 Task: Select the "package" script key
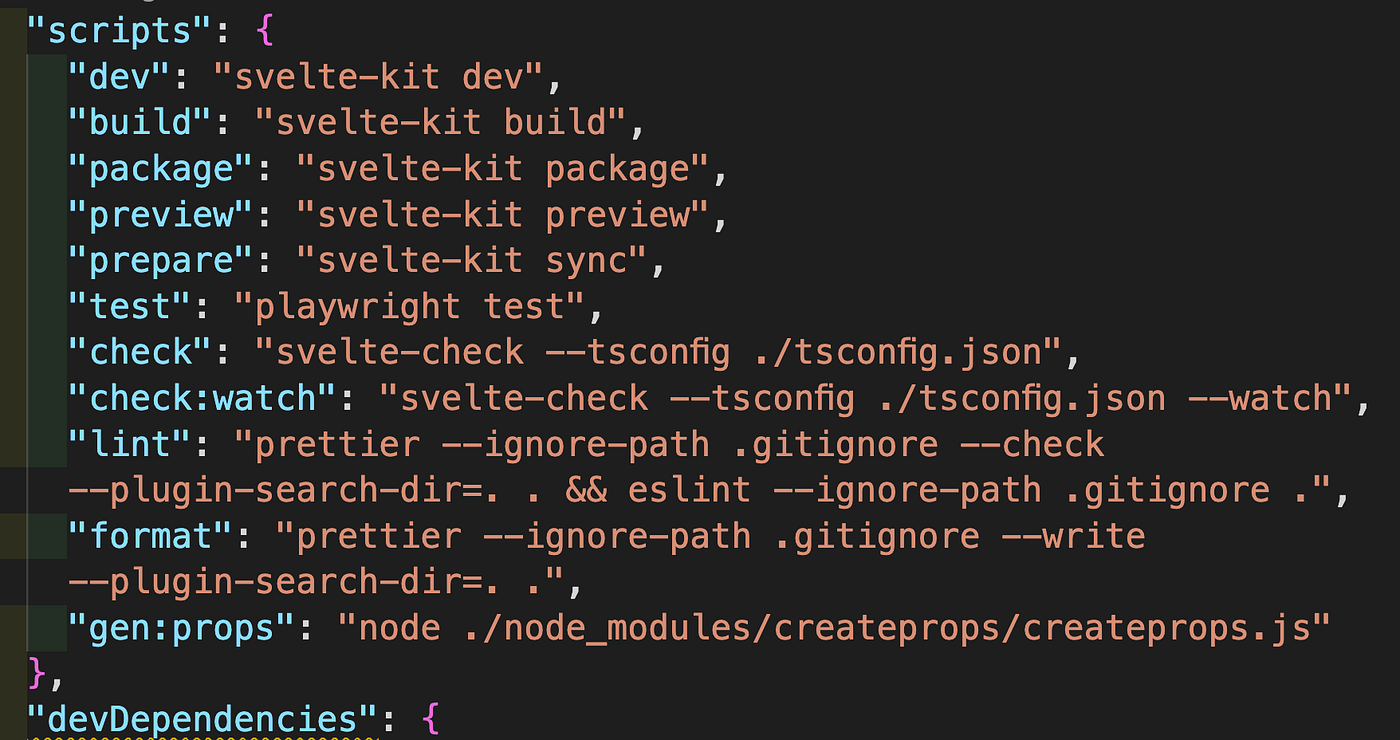tap(162, 169)
